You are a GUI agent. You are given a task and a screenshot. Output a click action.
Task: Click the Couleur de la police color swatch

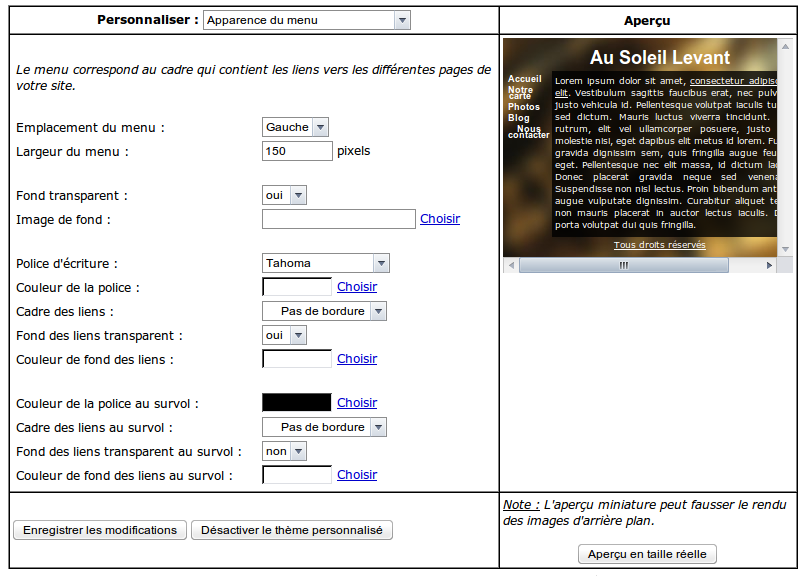click(x=297, y=286)
